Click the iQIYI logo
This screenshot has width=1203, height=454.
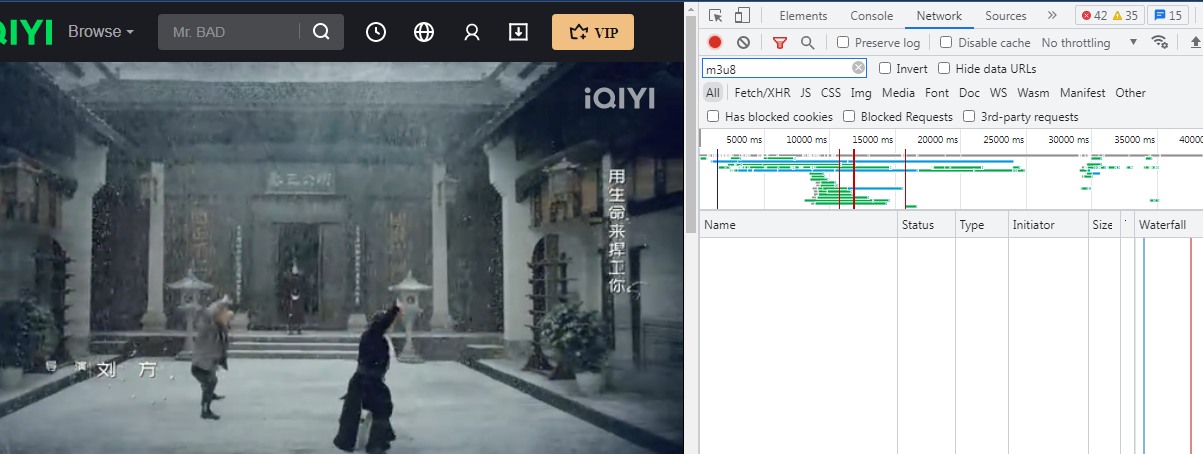[x=26, y=32]
